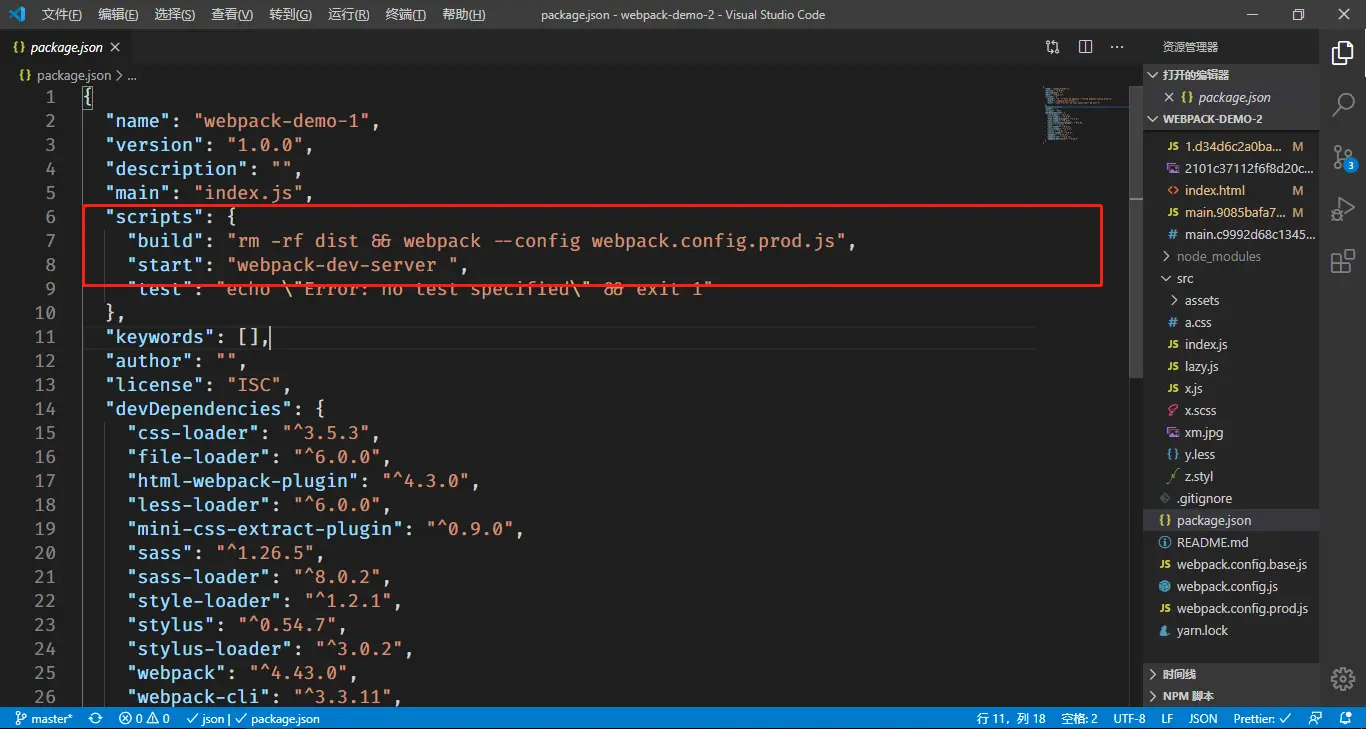Open the Manage gear menu
This screenshot has width=1366, height=729.
click(x=1342, y=679)
